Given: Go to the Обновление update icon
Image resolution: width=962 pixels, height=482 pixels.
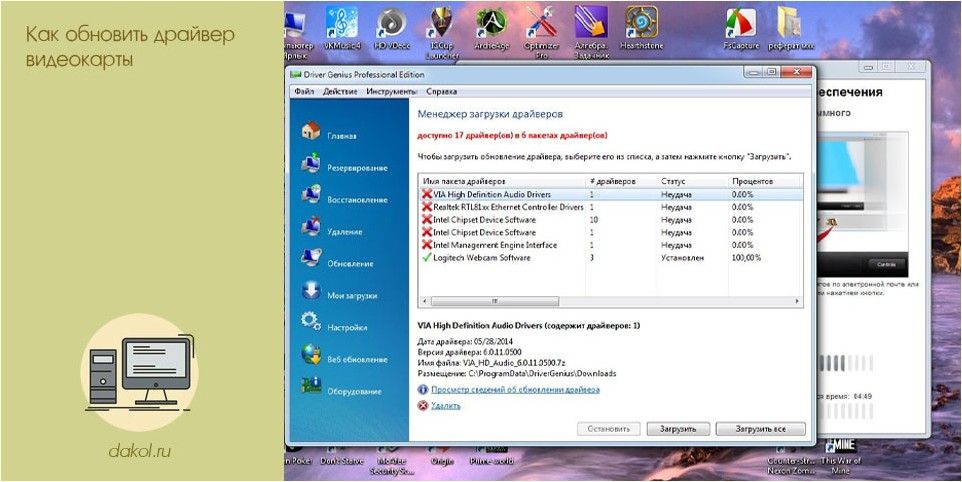Looking at the screenshot, I should pyautogui.click(x=311, y=259).
